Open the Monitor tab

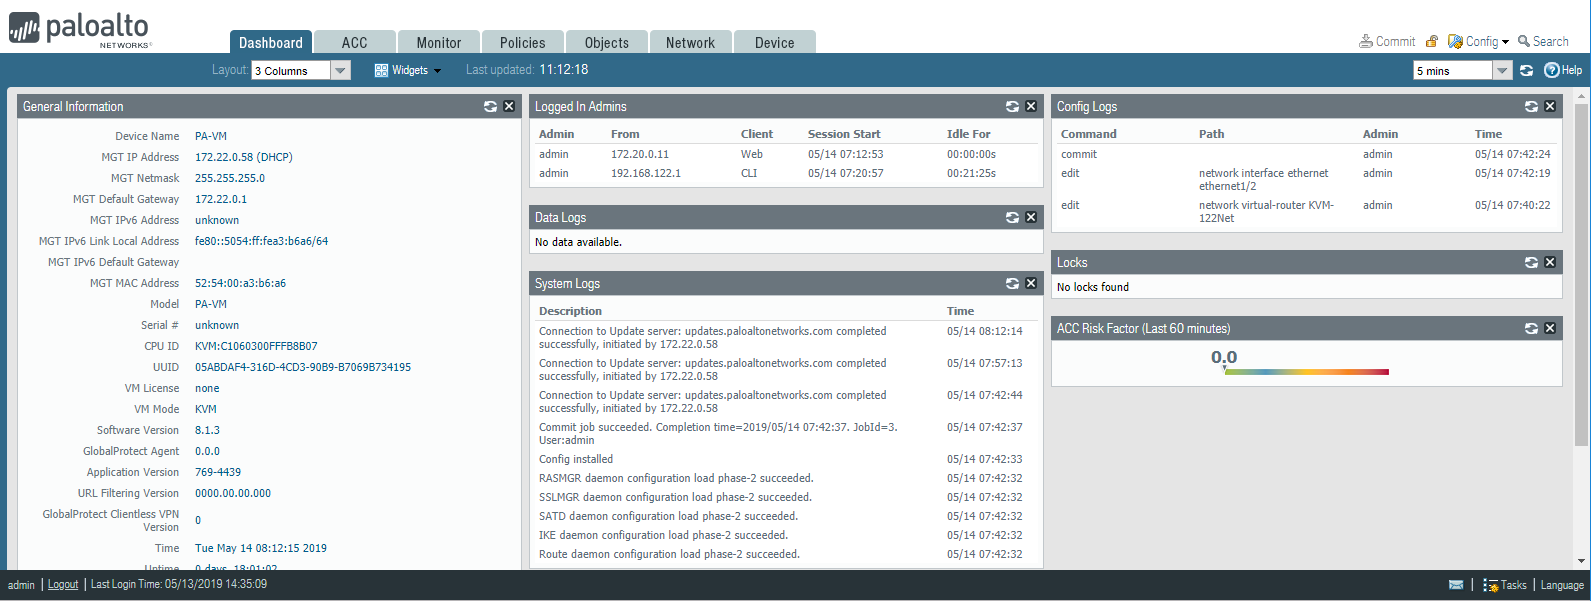point(439,42)
